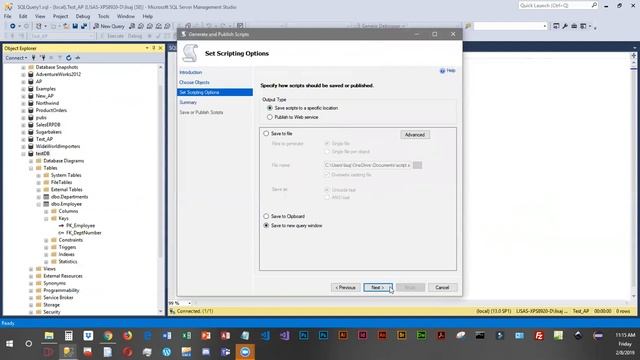Go to Introduction wizard step

tap(191, 72)
